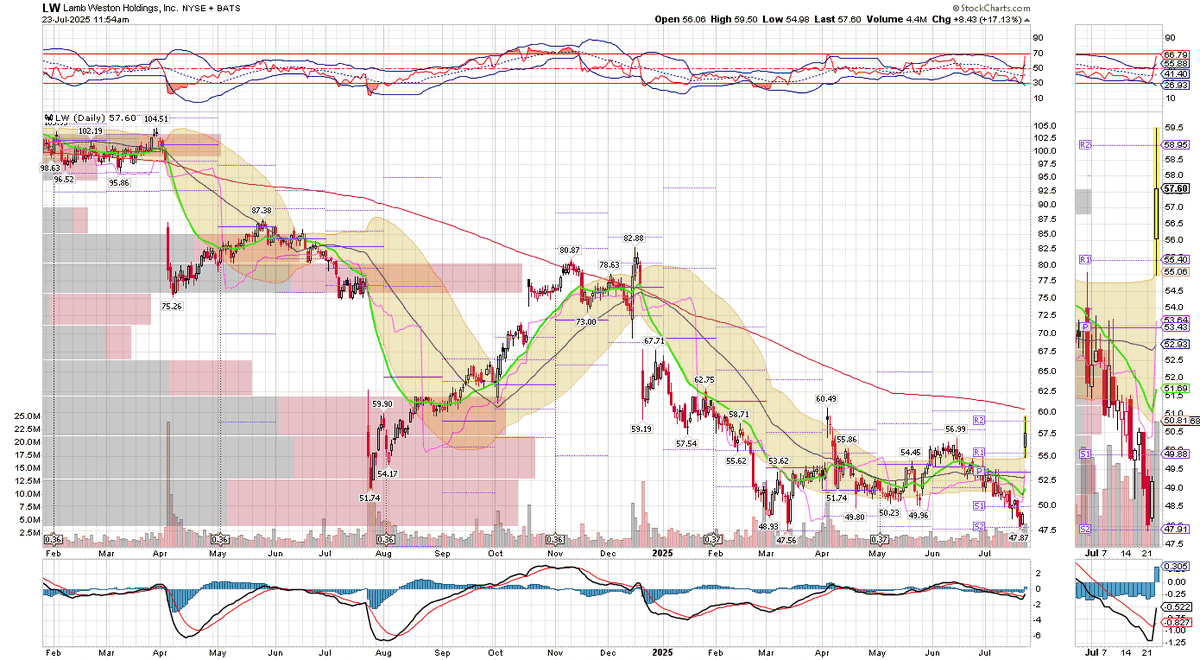This screenshot has height=660, width=1200.
Task: Click the 59.19 price low annotation
Action: 641,428
